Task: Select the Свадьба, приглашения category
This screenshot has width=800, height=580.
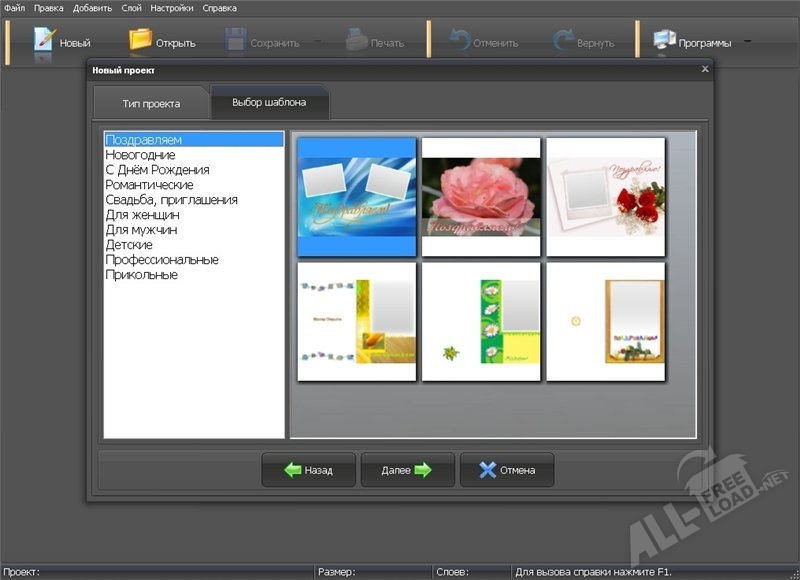Action: [171, 200]
